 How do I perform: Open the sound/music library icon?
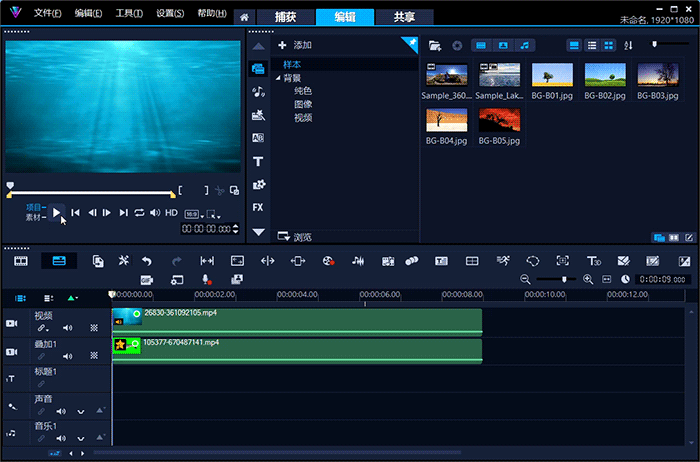[258, 91]
